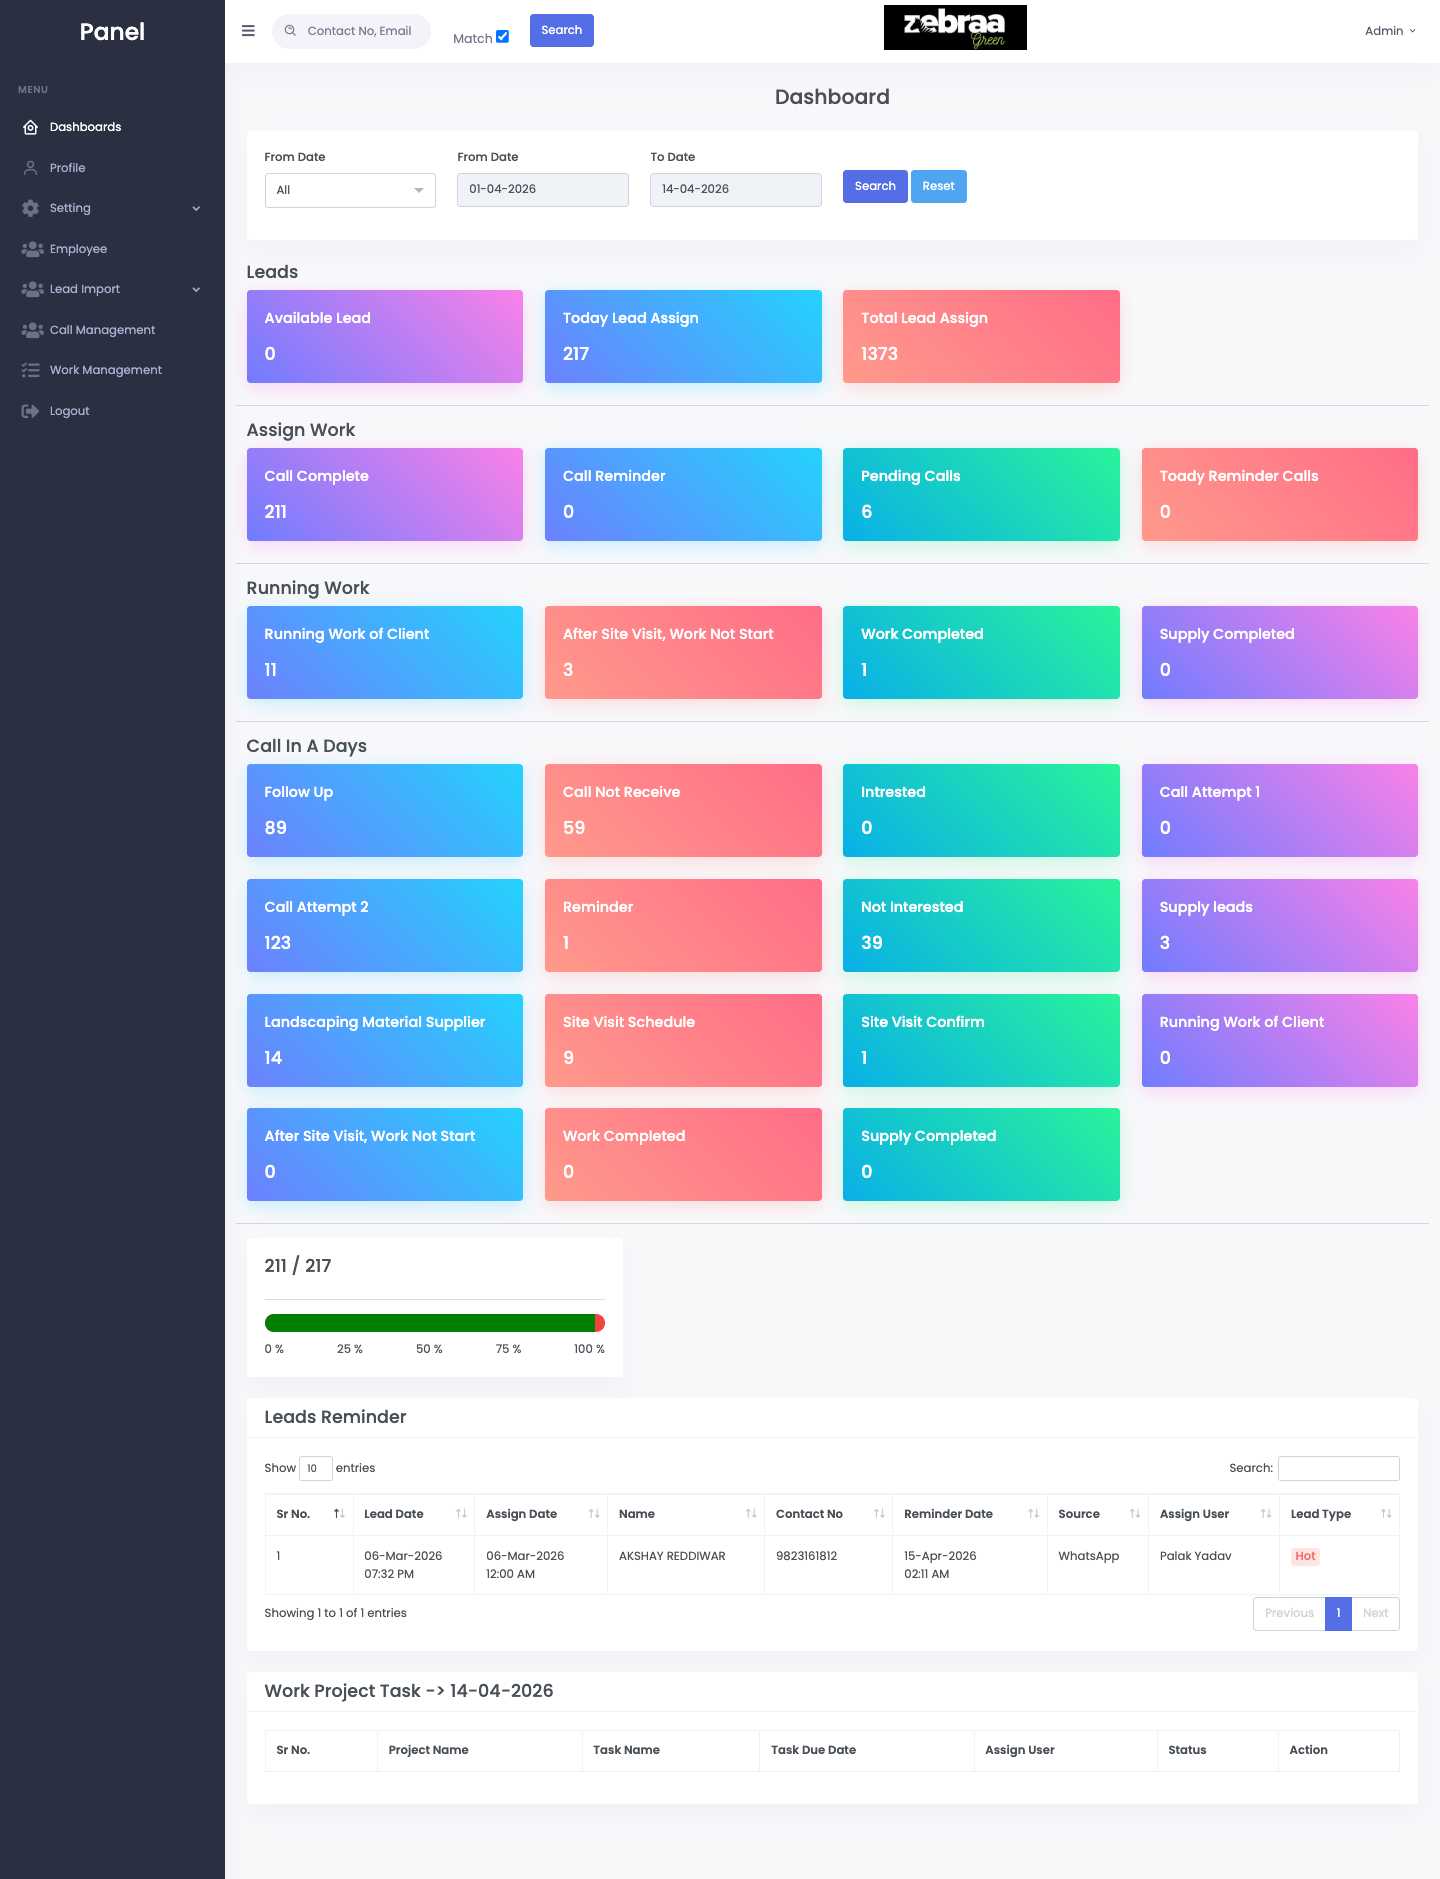
Task: Expand the Lead Import submenu chevron
Action: click(196, 290)
